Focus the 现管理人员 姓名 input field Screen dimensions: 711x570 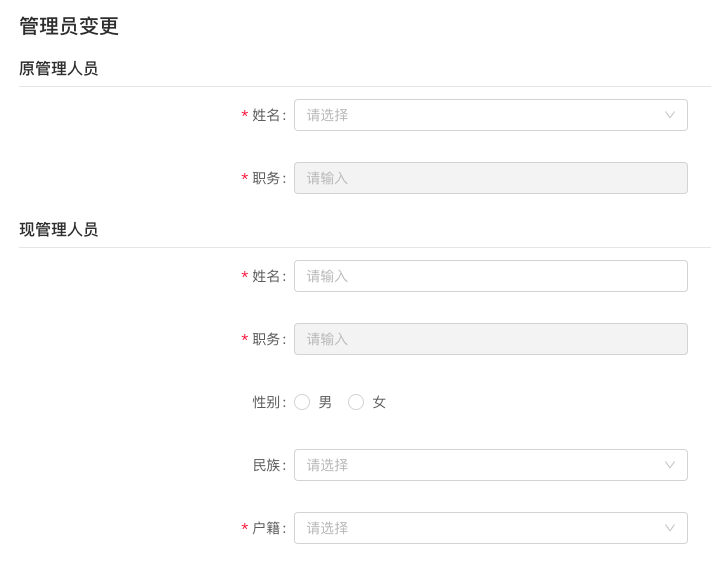point(490,276)
